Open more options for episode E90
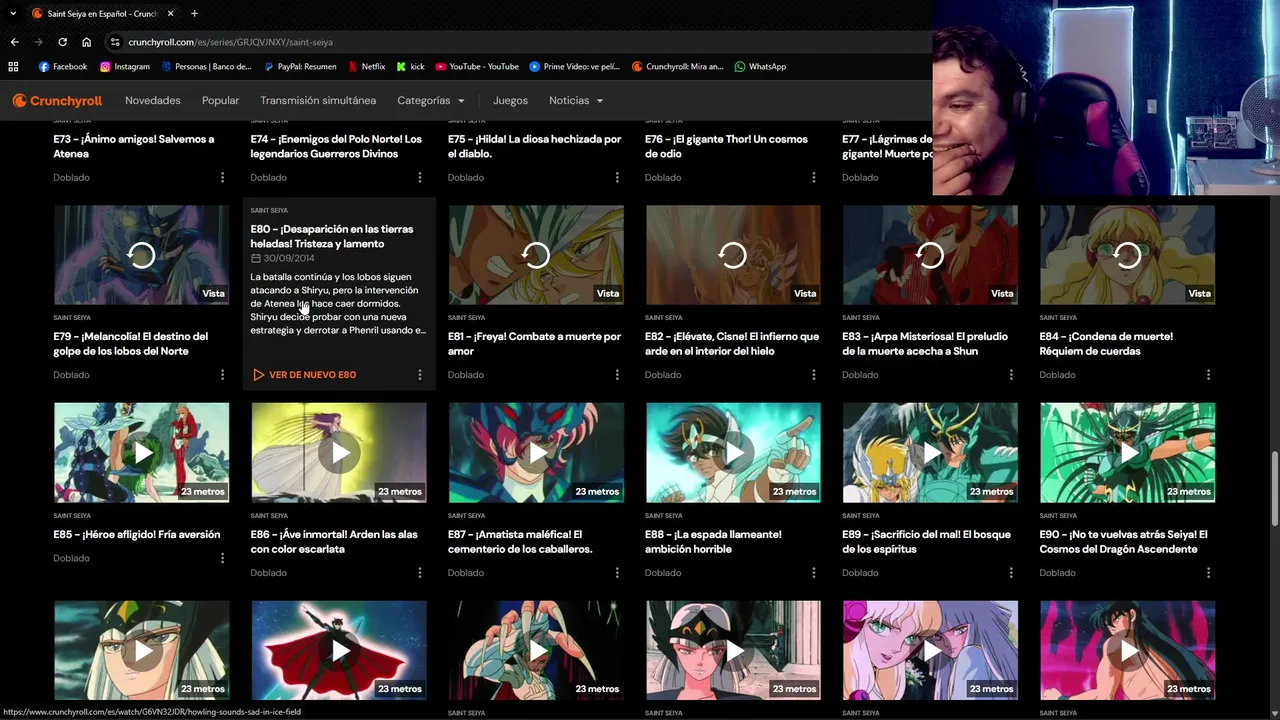 [1208, 573]
